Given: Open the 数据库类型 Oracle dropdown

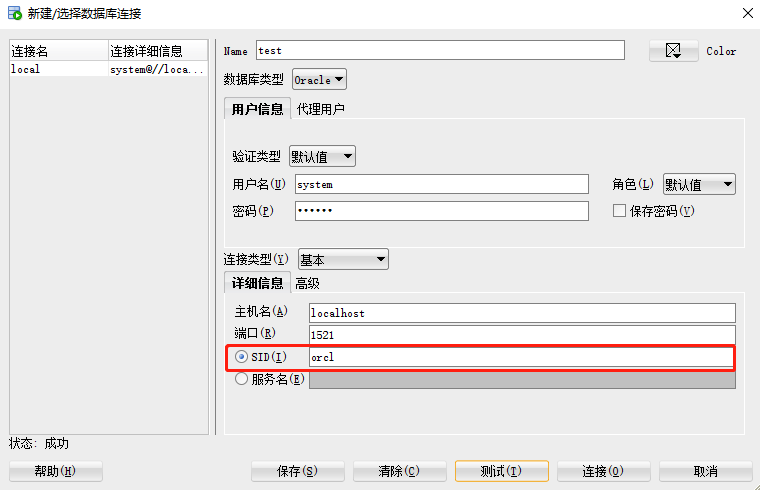Looking at the screenshot, I should [x=319, y=79].
